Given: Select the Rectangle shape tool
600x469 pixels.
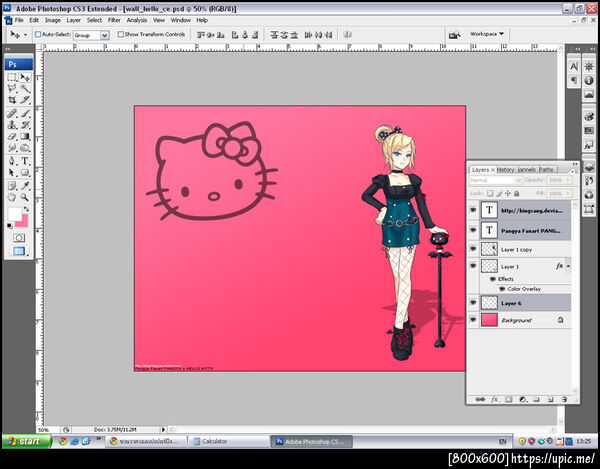Looking at the screenshot, I should 25,173.
